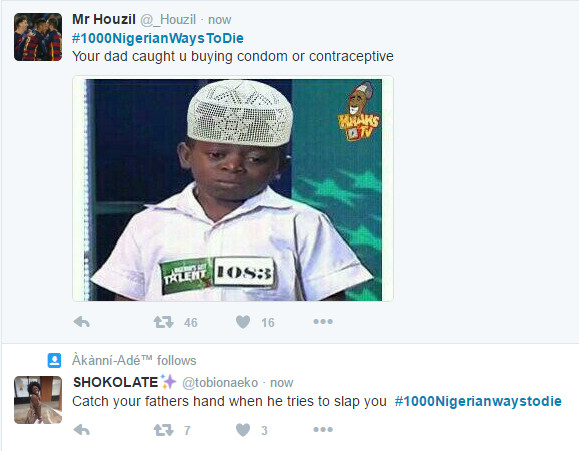579x451 pixels.
Task: Reply to SHOKOLATE's tweet
Action: click(82, 430)
